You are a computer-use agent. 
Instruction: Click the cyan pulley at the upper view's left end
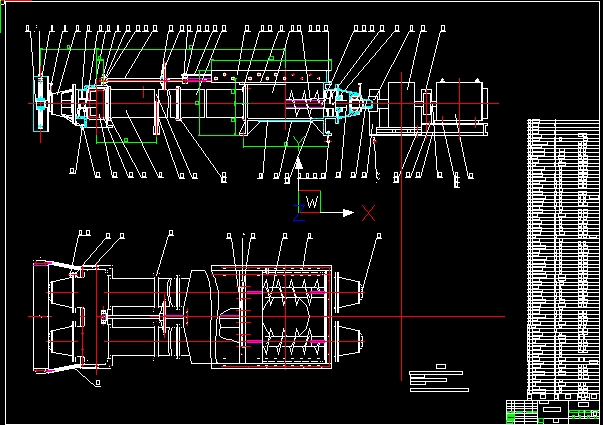coord(41,104)
